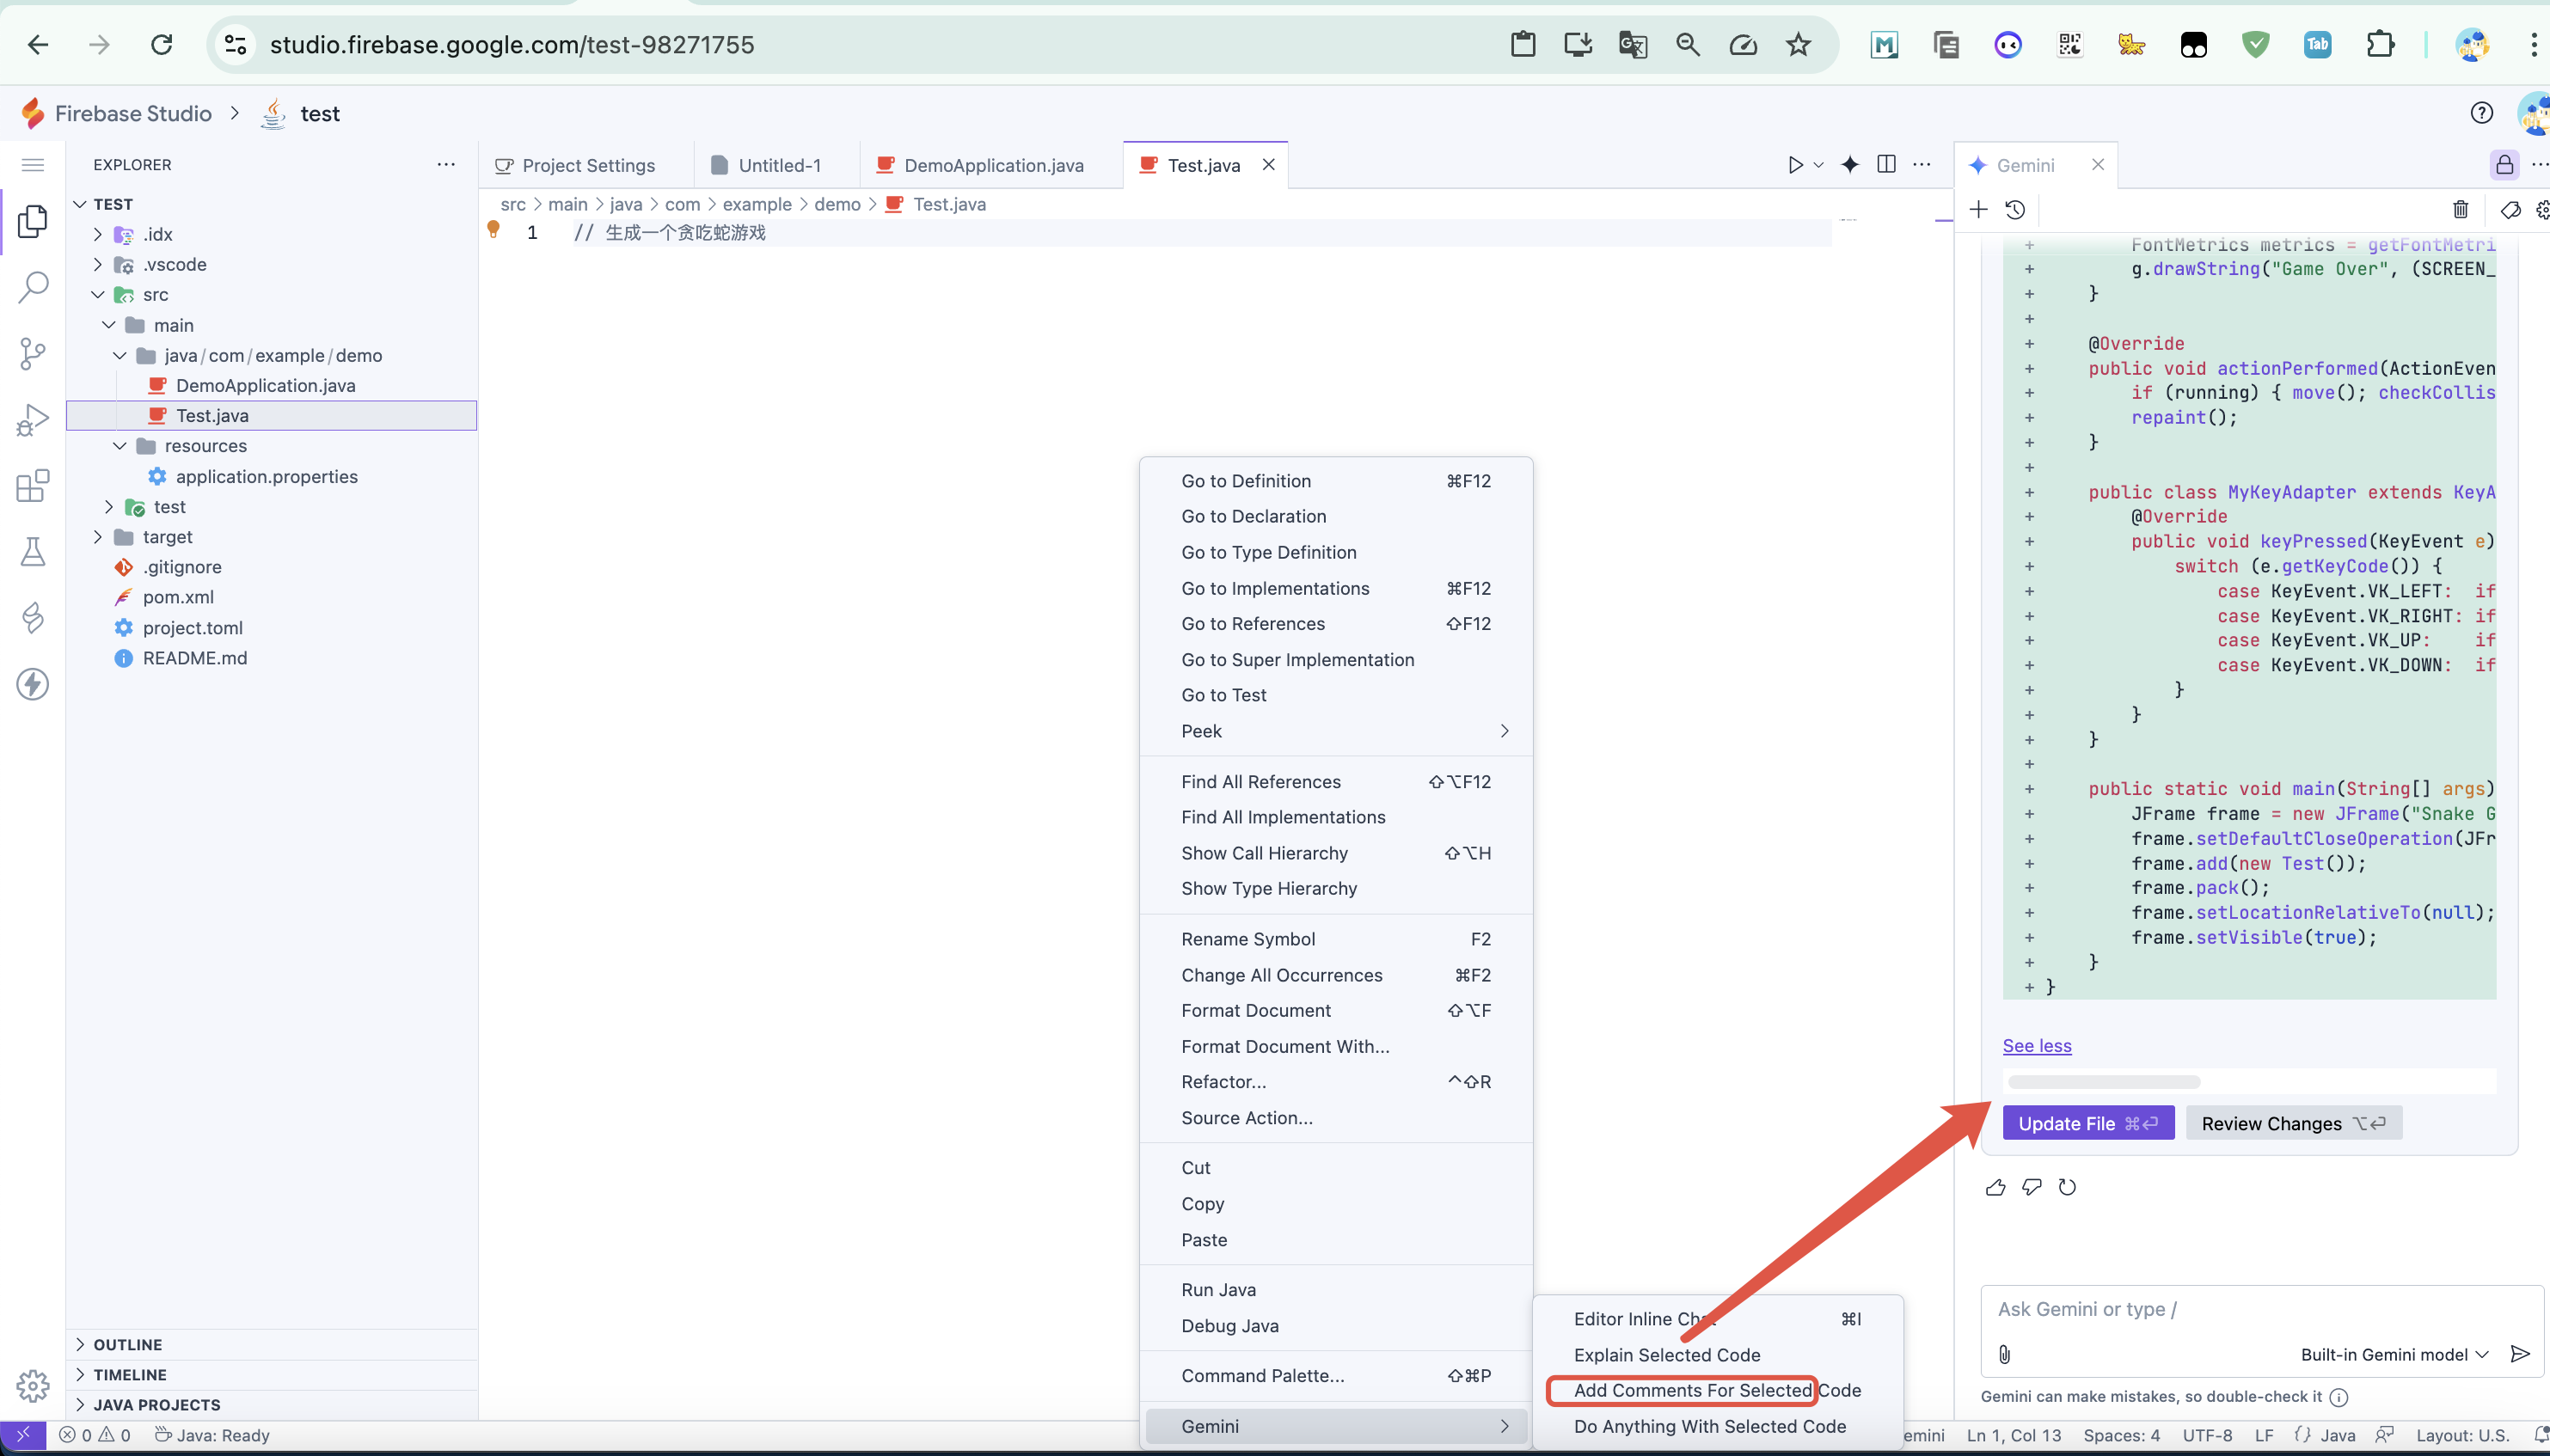Click the lightbulb code action icon

pos(493,230)
